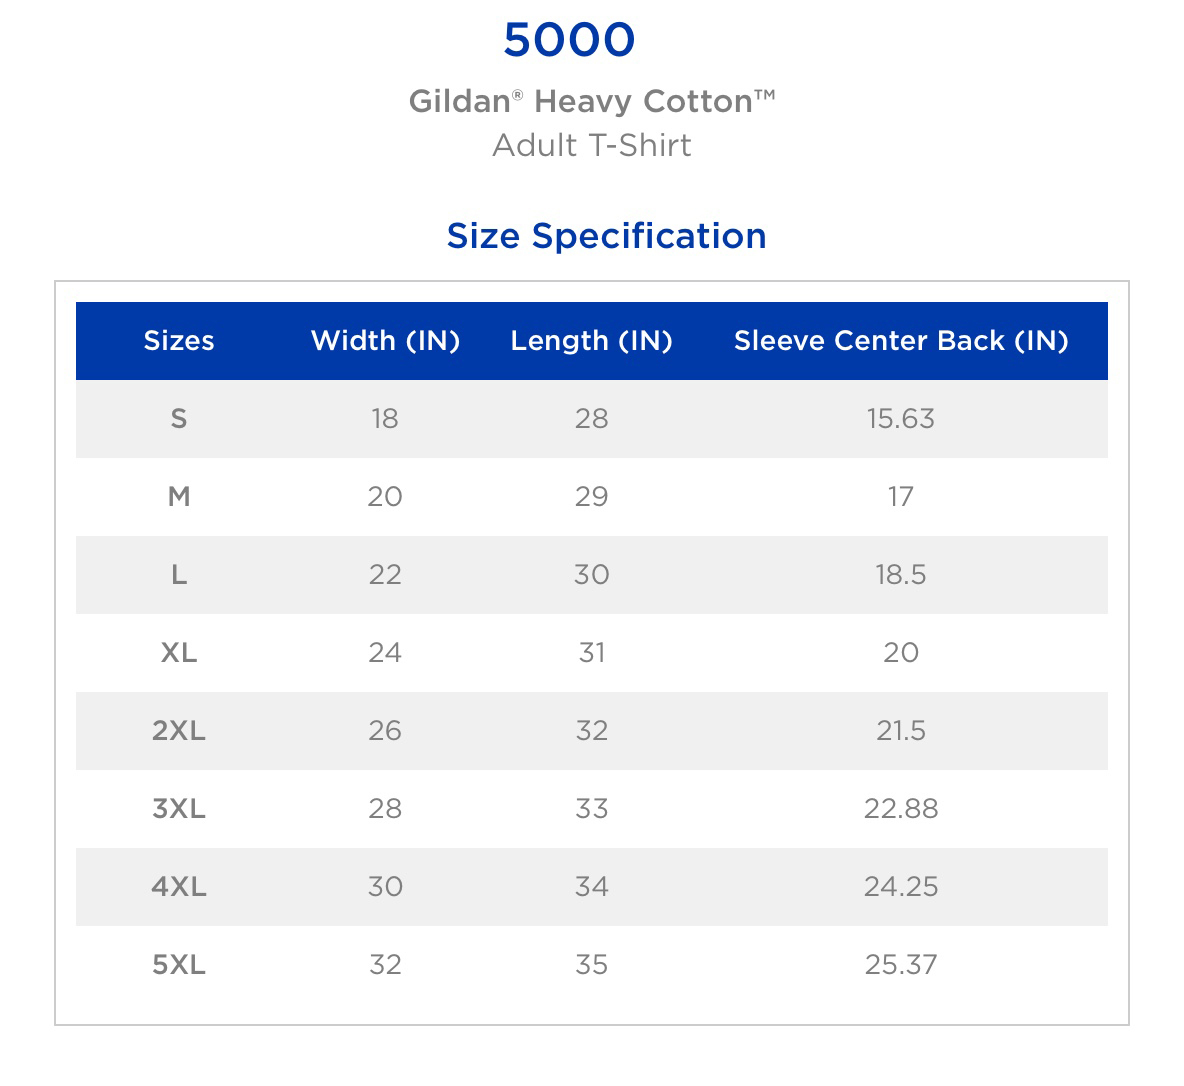Screen dimensions: 1184x1086
Task: Click the 5XL size row label
Action: point(179,964)
